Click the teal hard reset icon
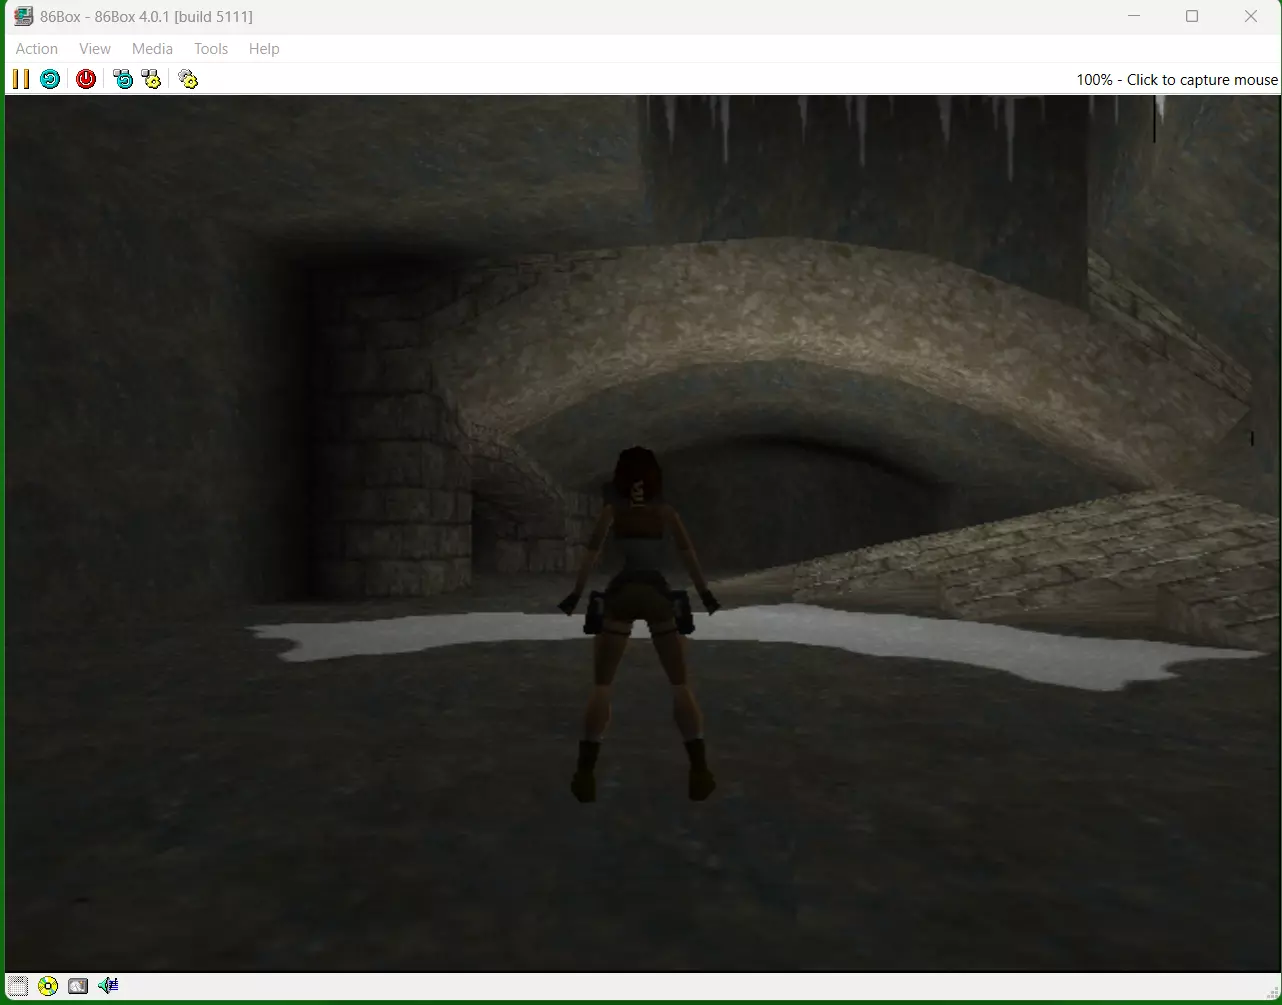 point(50,79)
